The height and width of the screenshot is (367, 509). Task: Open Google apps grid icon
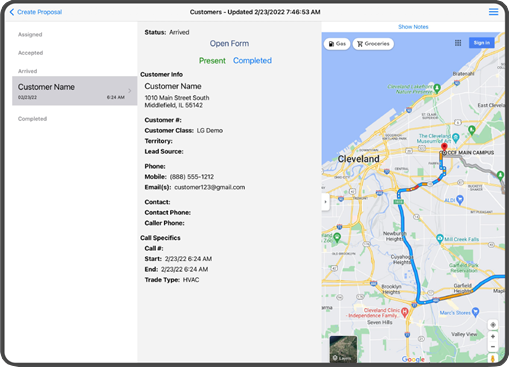click(458, 43)
